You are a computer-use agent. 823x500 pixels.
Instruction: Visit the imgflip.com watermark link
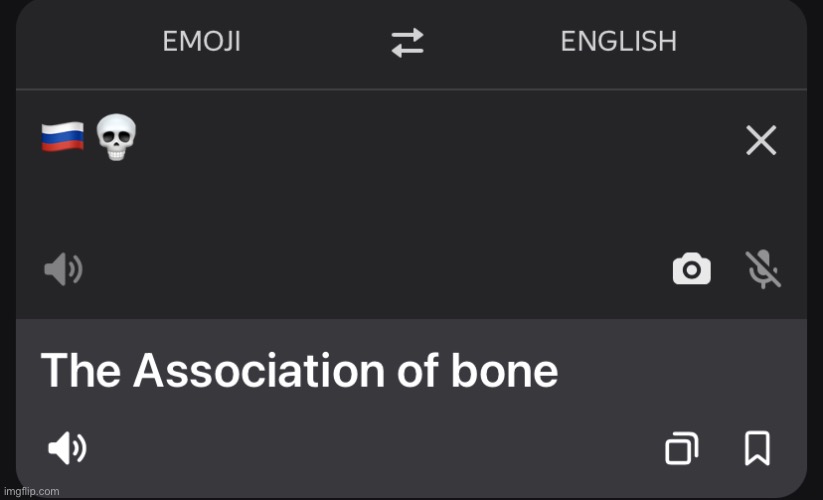(x=31, y=492)
